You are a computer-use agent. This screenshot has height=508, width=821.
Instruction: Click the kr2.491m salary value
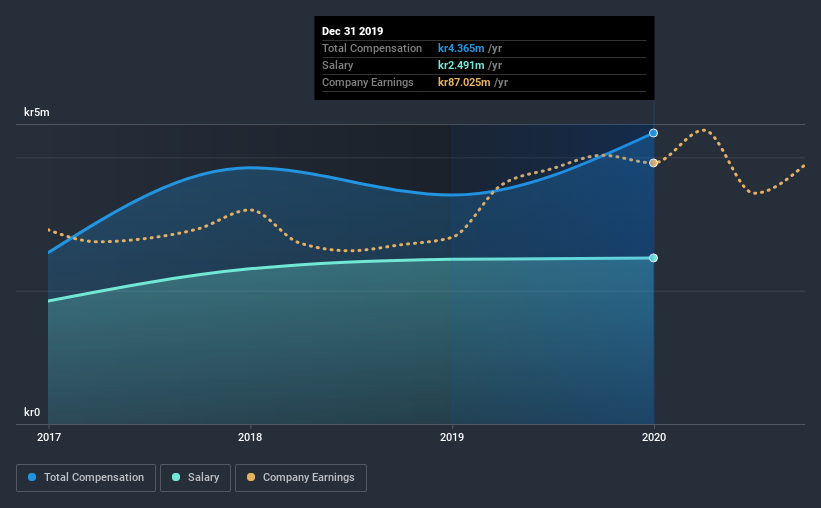point(461,65)
